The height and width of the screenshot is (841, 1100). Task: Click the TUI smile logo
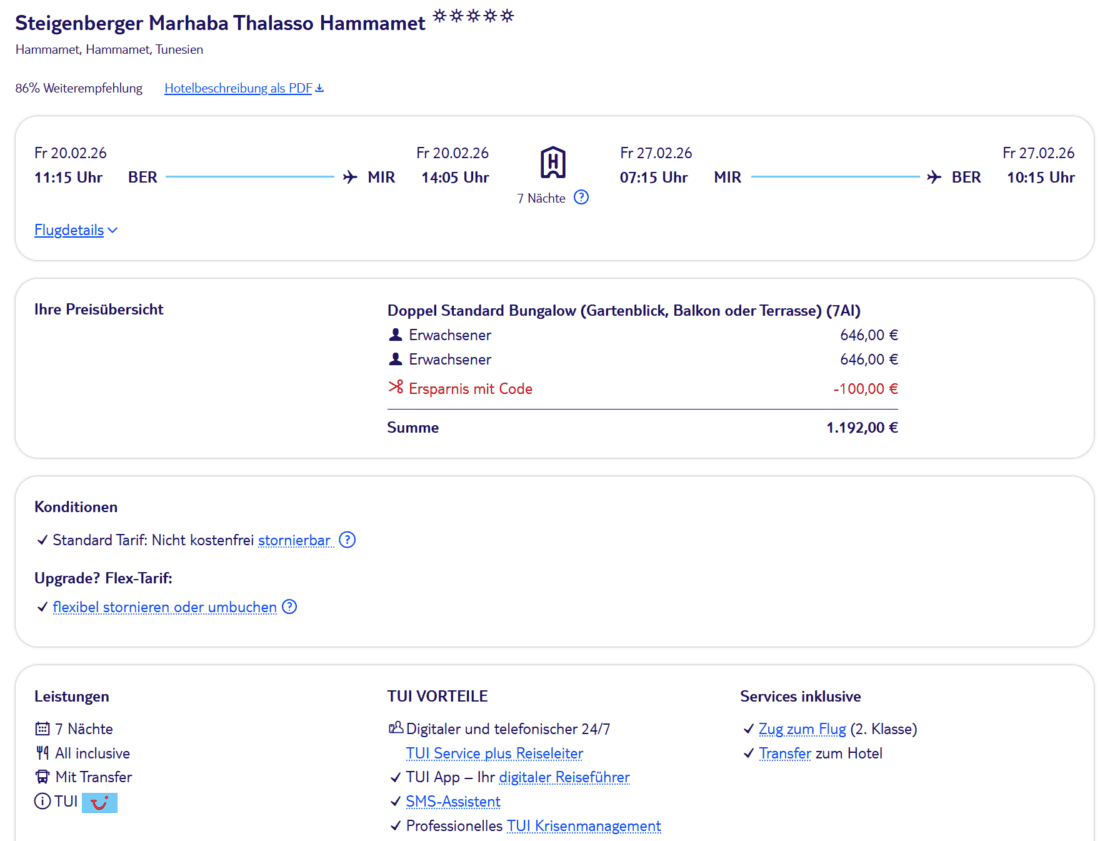coord(100,802)
